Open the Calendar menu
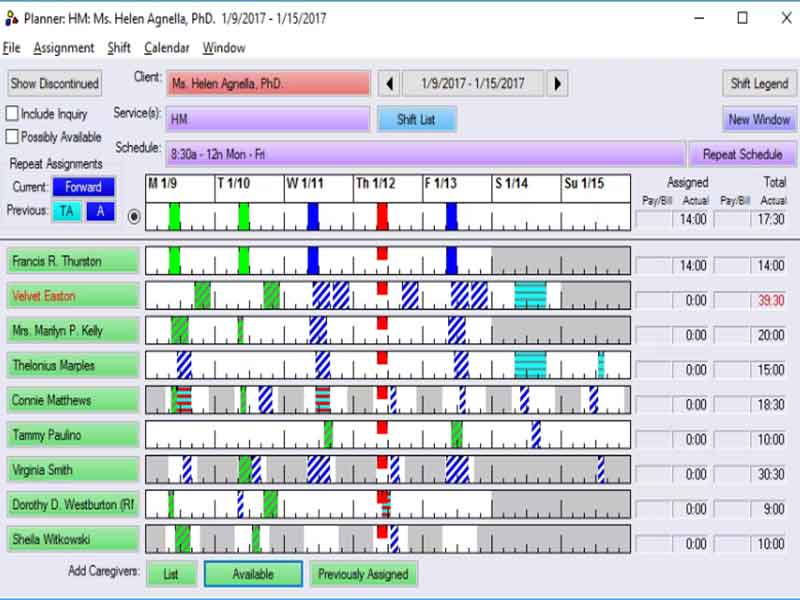The width and height of the screenshot is (800, 600). (x=166, y=48)
